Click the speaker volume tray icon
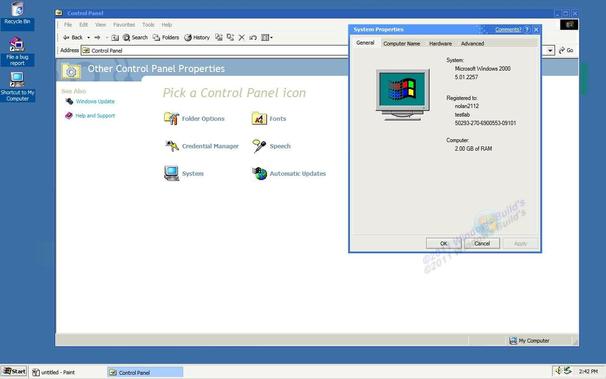This screenshot has height=379, width=606. [558, 371]
